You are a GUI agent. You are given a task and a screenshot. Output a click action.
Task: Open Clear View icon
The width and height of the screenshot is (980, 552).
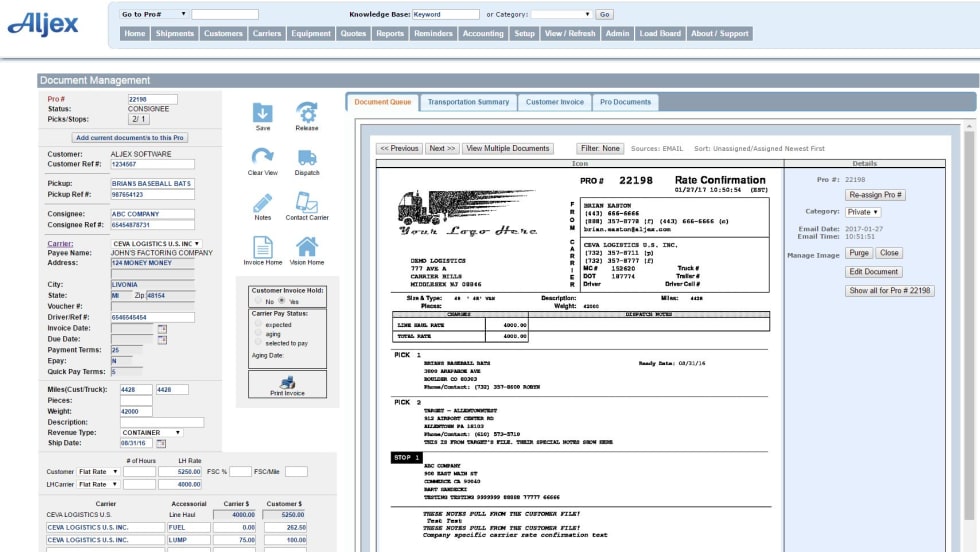point(262,157)
